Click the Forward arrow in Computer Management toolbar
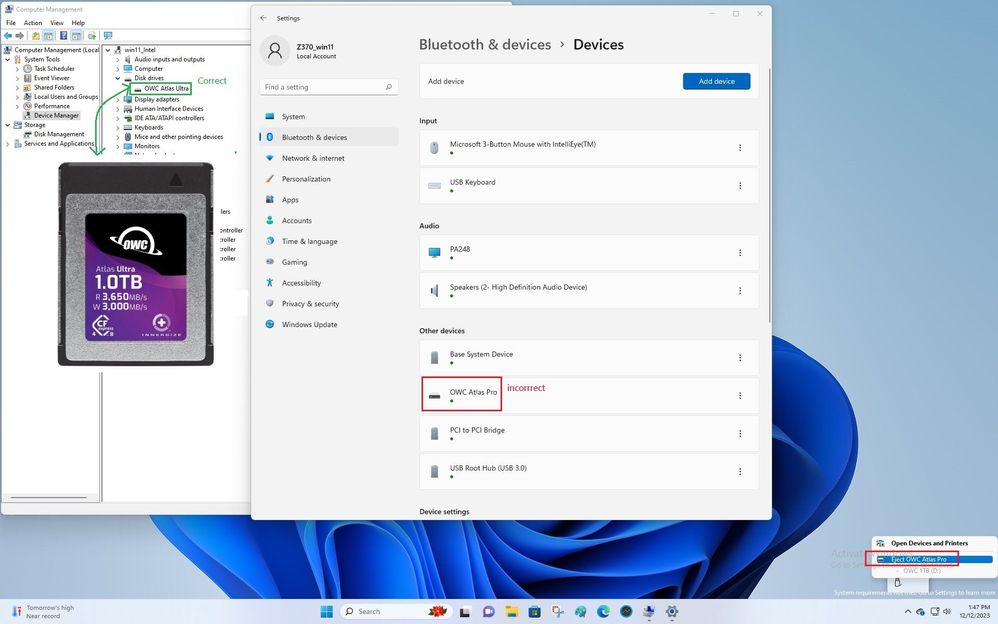The height and width of the screenshot is (624, 998). pyautogui.click(x=20, y=36)
